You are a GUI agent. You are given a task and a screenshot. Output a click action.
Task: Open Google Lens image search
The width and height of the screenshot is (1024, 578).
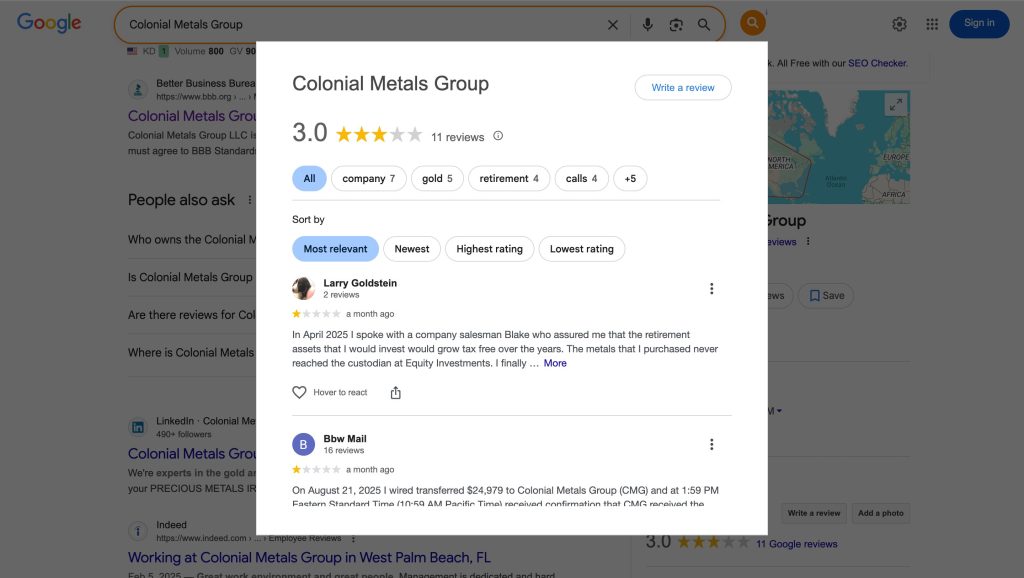pos(676,25)
